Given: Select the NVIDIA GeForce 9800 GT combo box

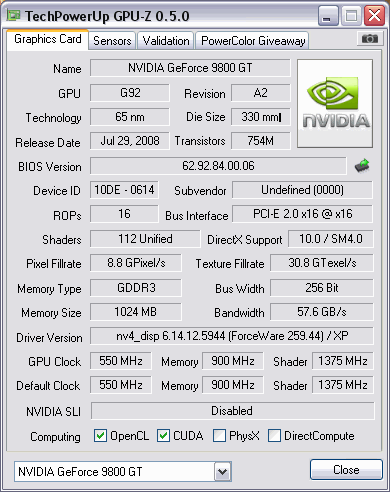Looking at the screenshot, I should click(x=123, y=472).
